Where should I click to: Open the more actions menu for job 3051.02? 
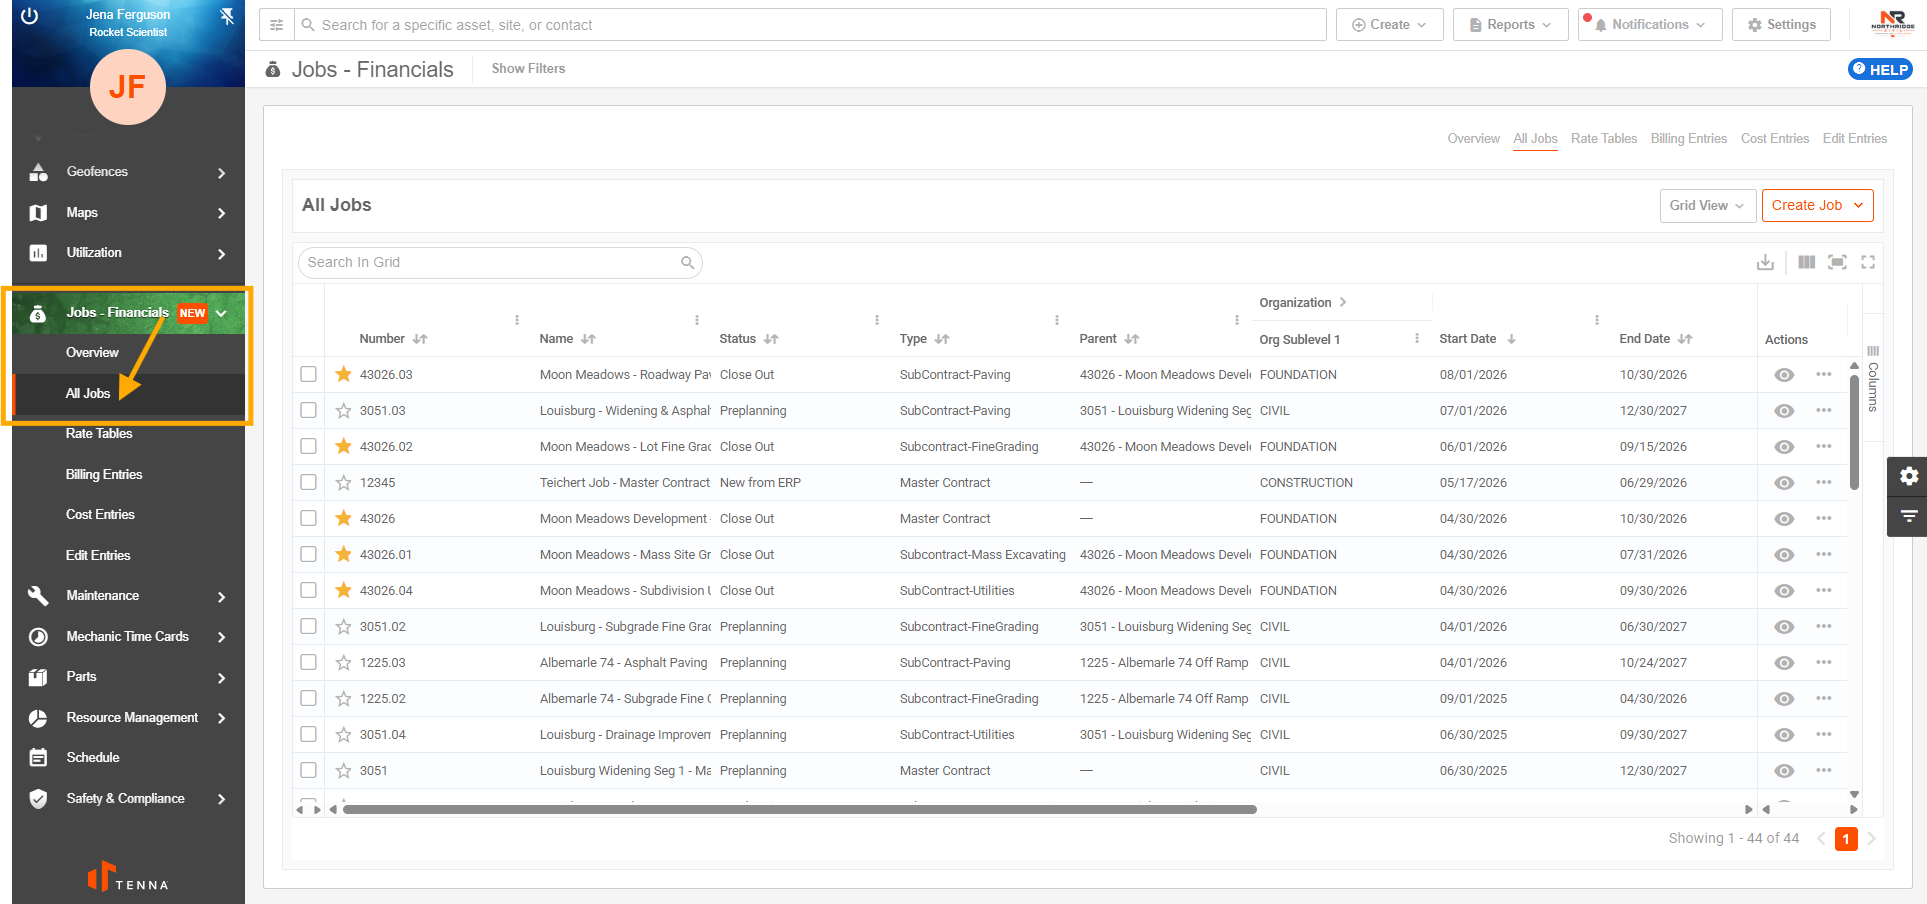coord(1824,626)
